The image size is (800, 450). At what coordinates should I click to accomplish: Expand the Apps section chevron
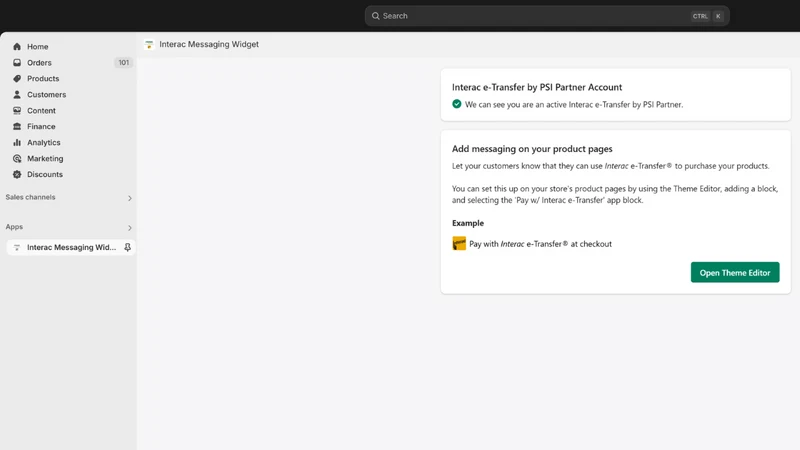click(x=130, y=228)
